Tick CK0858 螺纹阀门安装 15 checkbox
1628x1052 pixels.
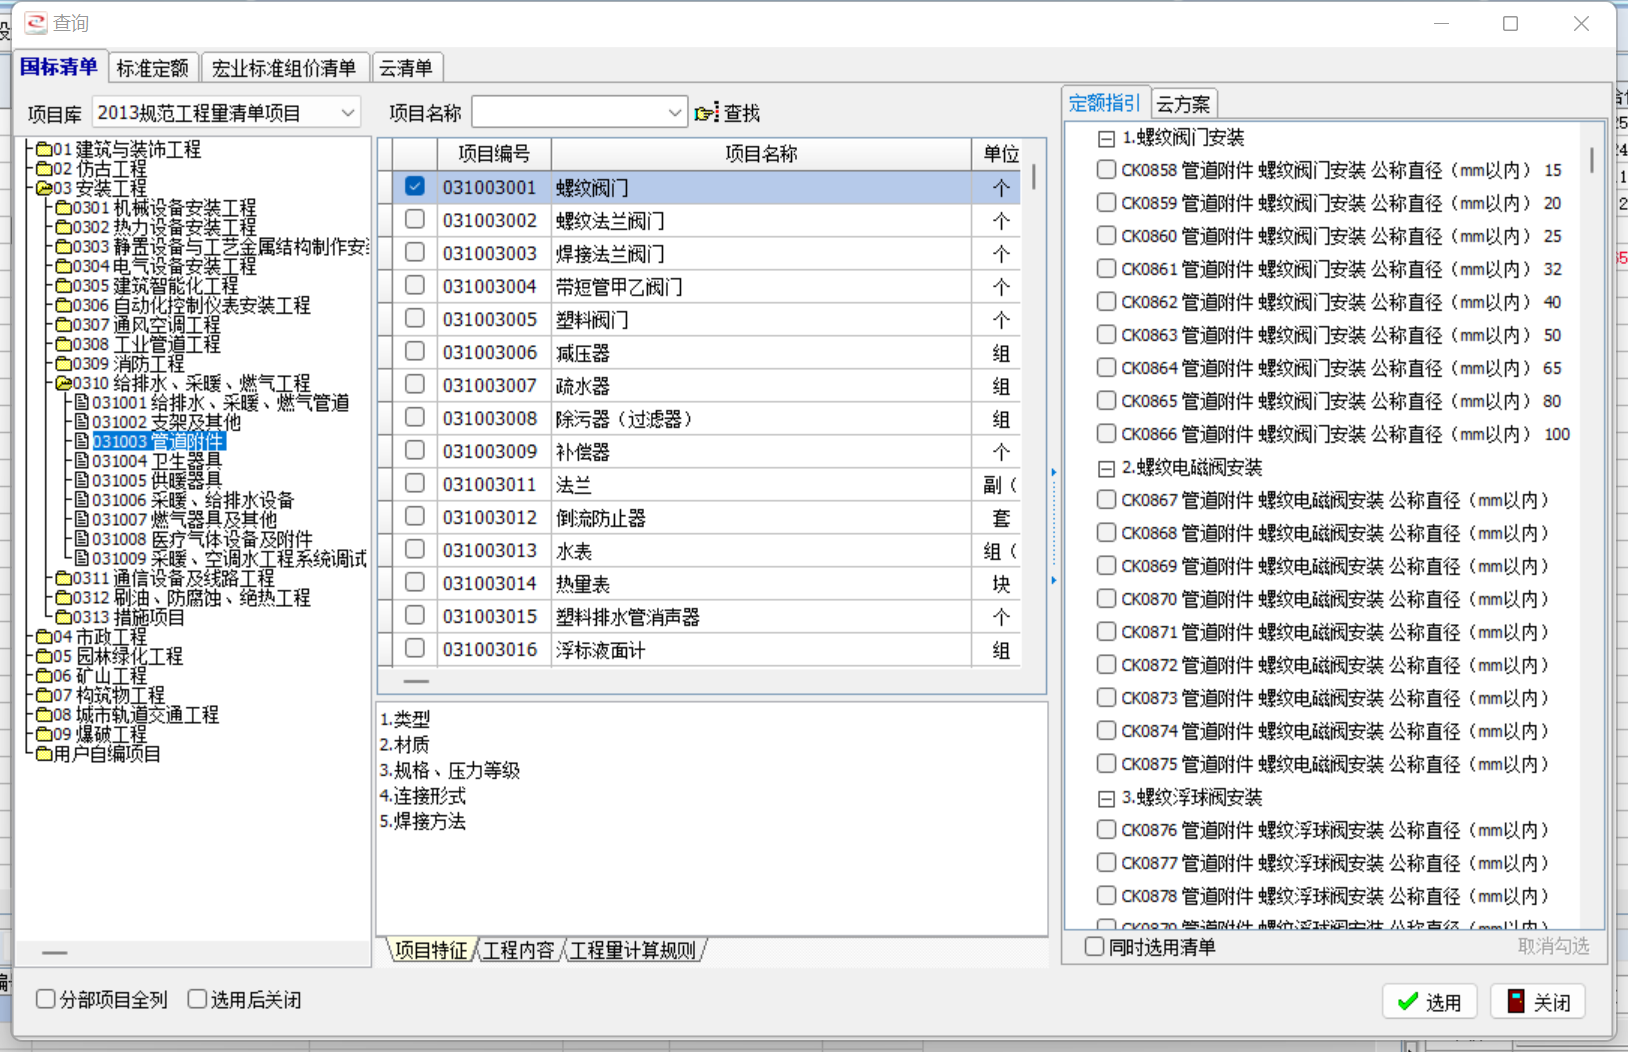click(x=1106, y=169)
